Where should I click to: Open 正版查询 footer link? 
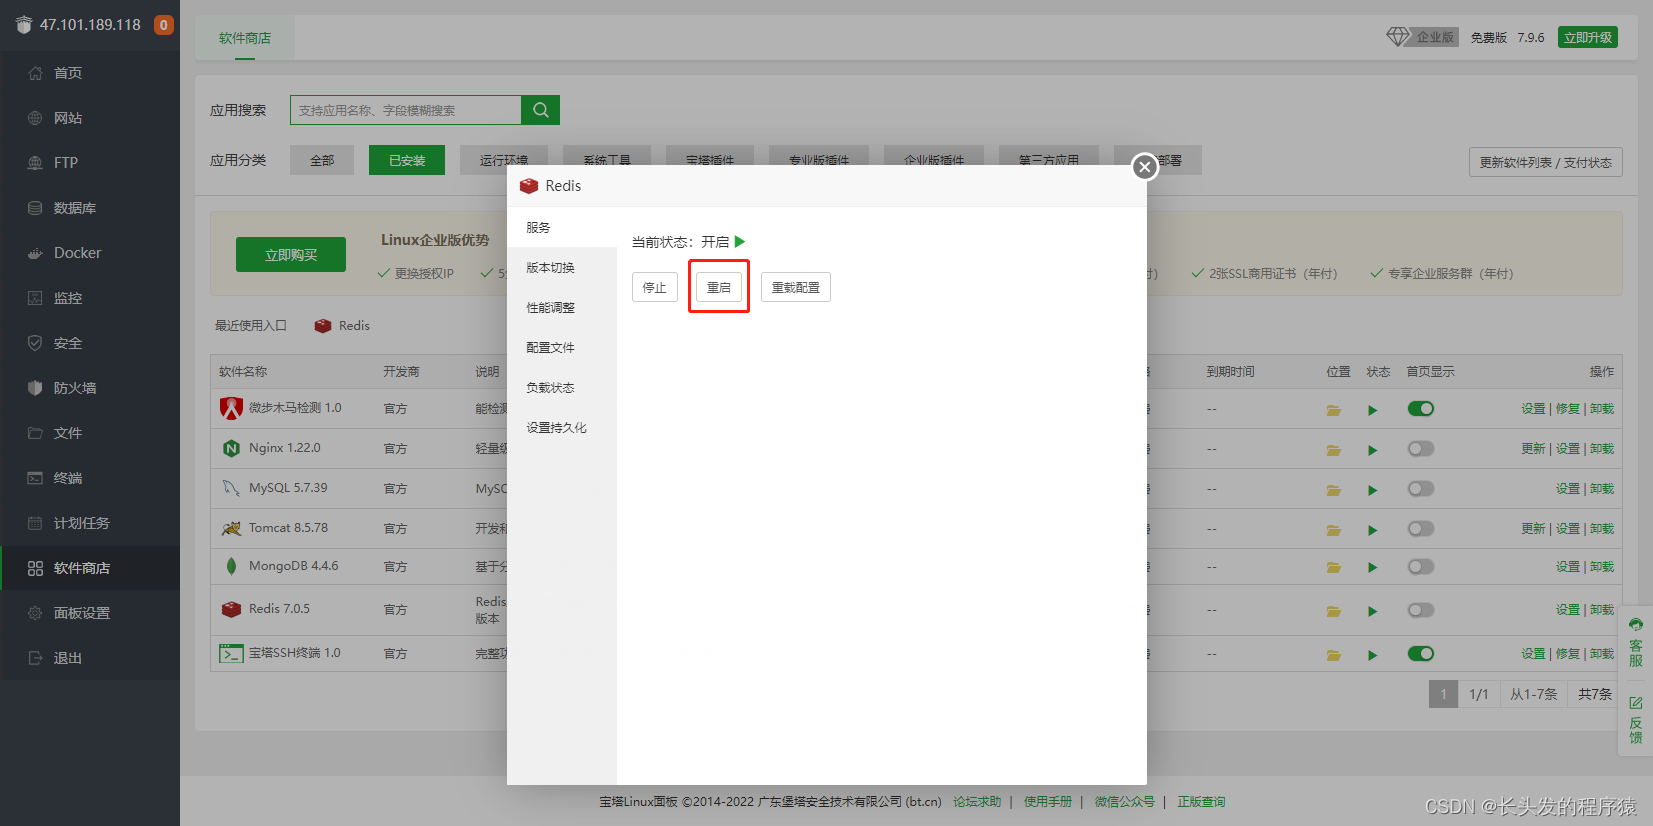point(1201,802)
